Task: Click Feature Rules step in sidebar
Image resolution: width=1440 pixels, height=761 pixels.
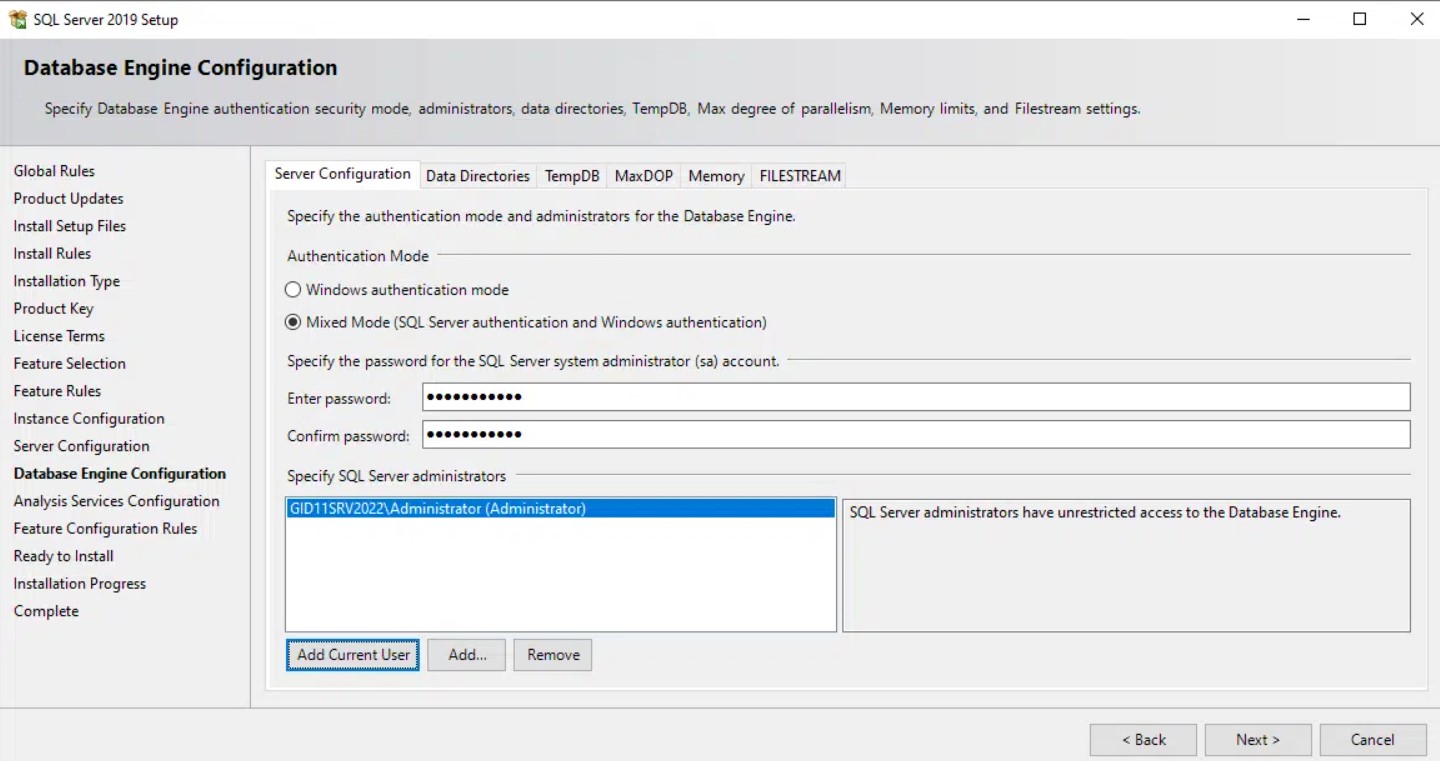Action: point(57,391)
